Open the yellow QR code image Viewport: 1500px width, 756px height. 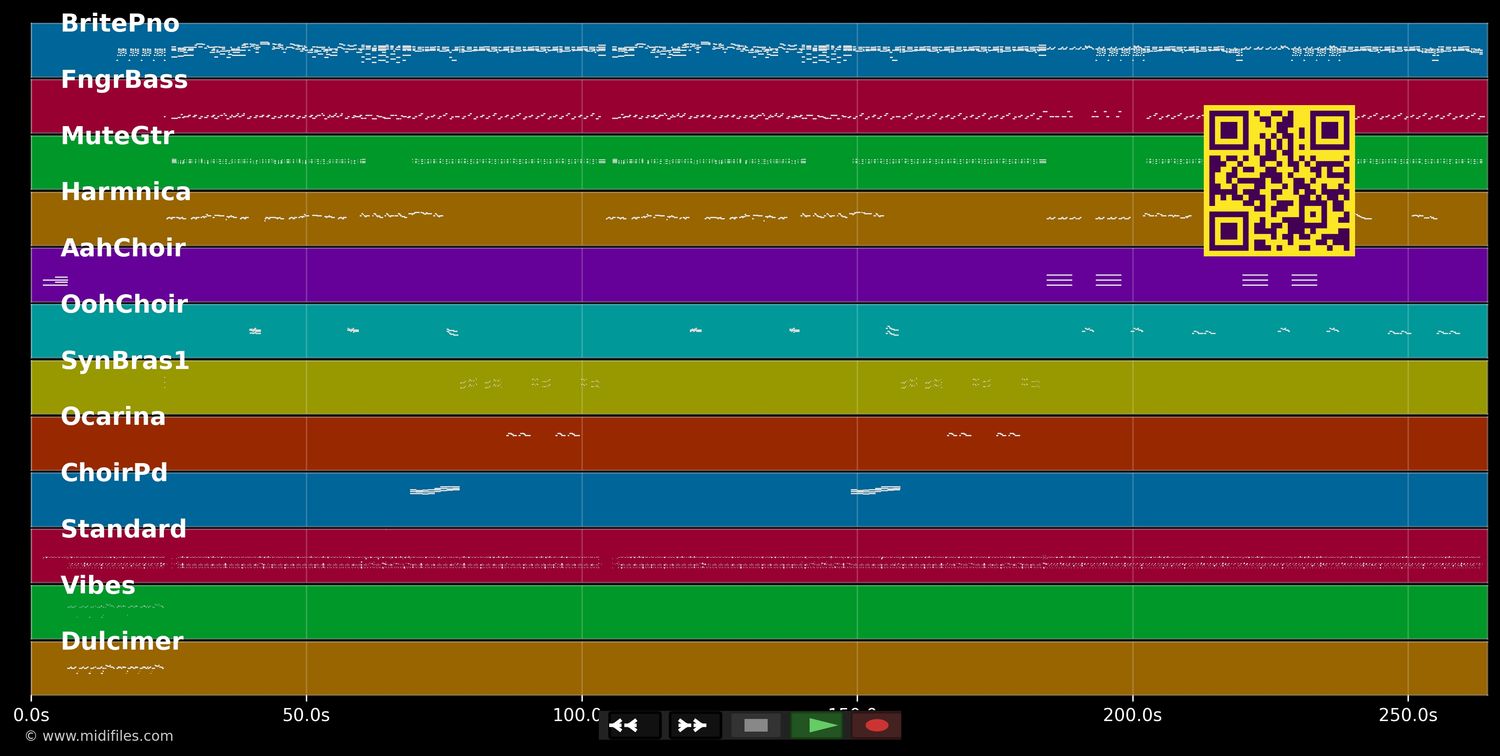1279,181
